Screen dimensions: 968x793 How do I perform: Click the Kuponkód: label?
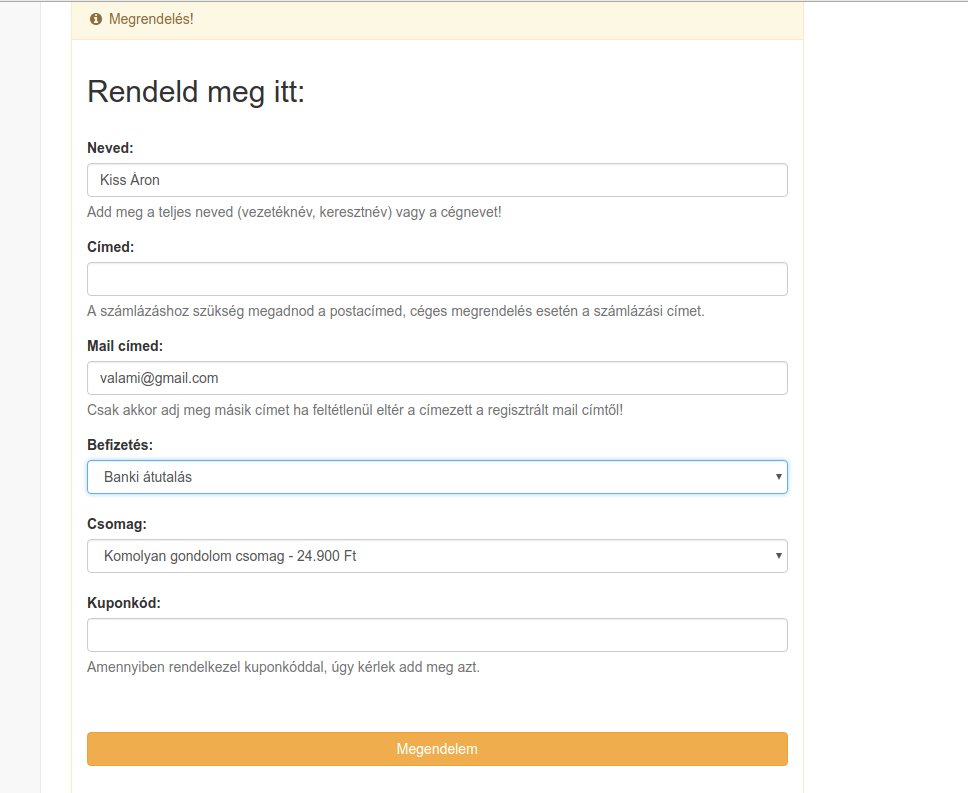click(x=123, y=603)
